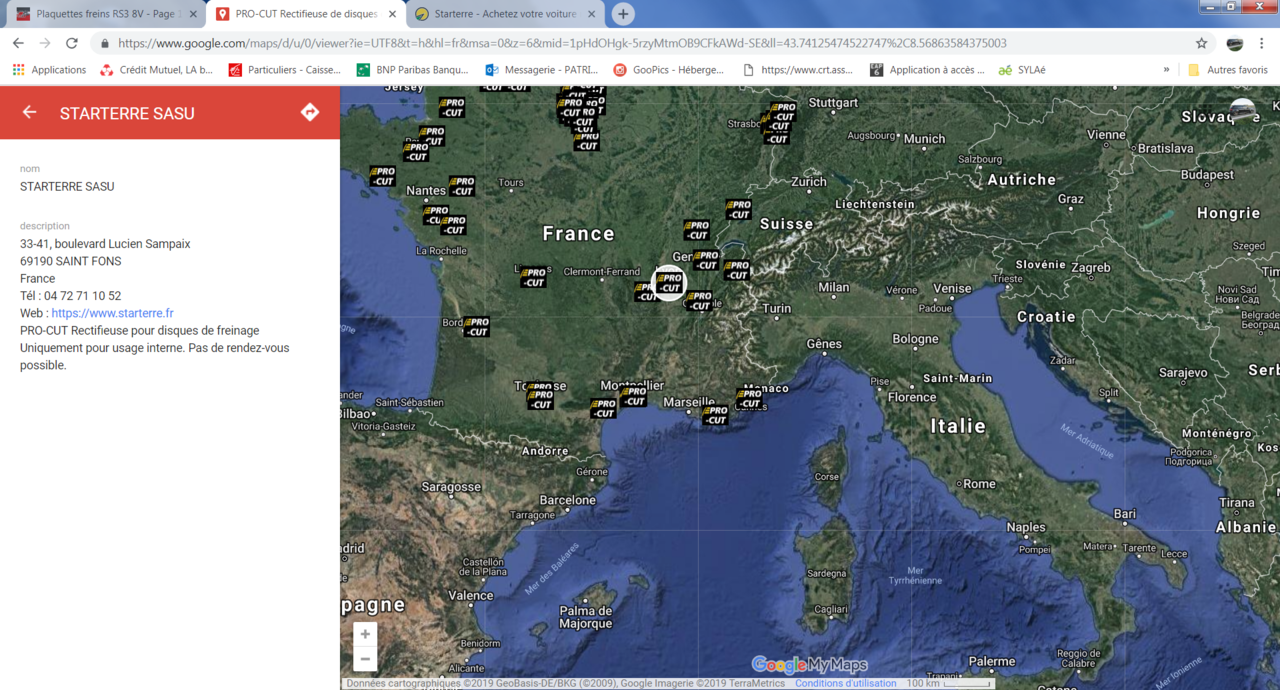Expand the bookmarks overflow chevron
Screen dimensions: 1280x690
[1166, 70]
